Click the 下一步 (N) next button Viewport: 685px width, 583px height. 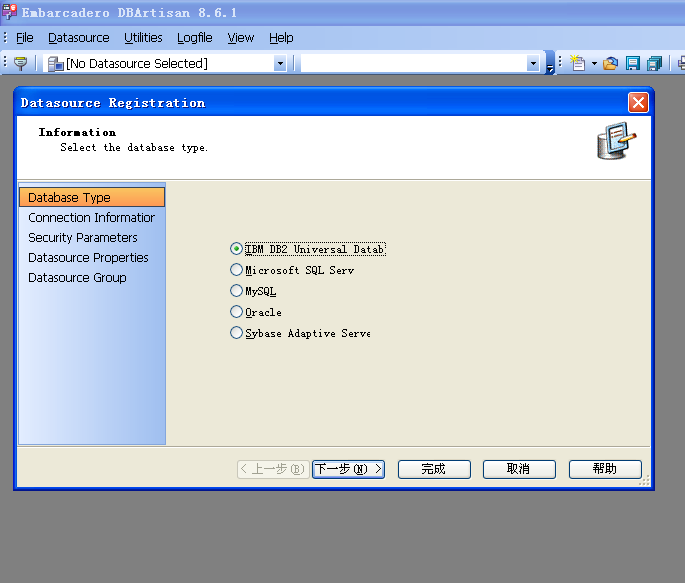pyautogui.click(x=348, y=469)
